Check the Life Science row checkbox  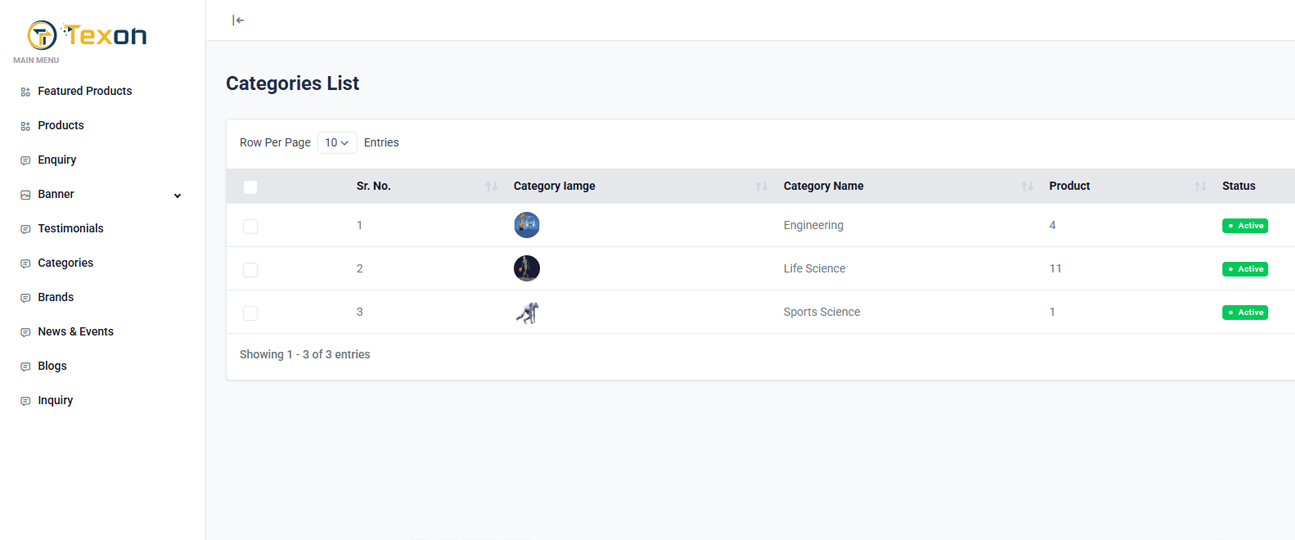pyautogui.click(x=250, y=270)
